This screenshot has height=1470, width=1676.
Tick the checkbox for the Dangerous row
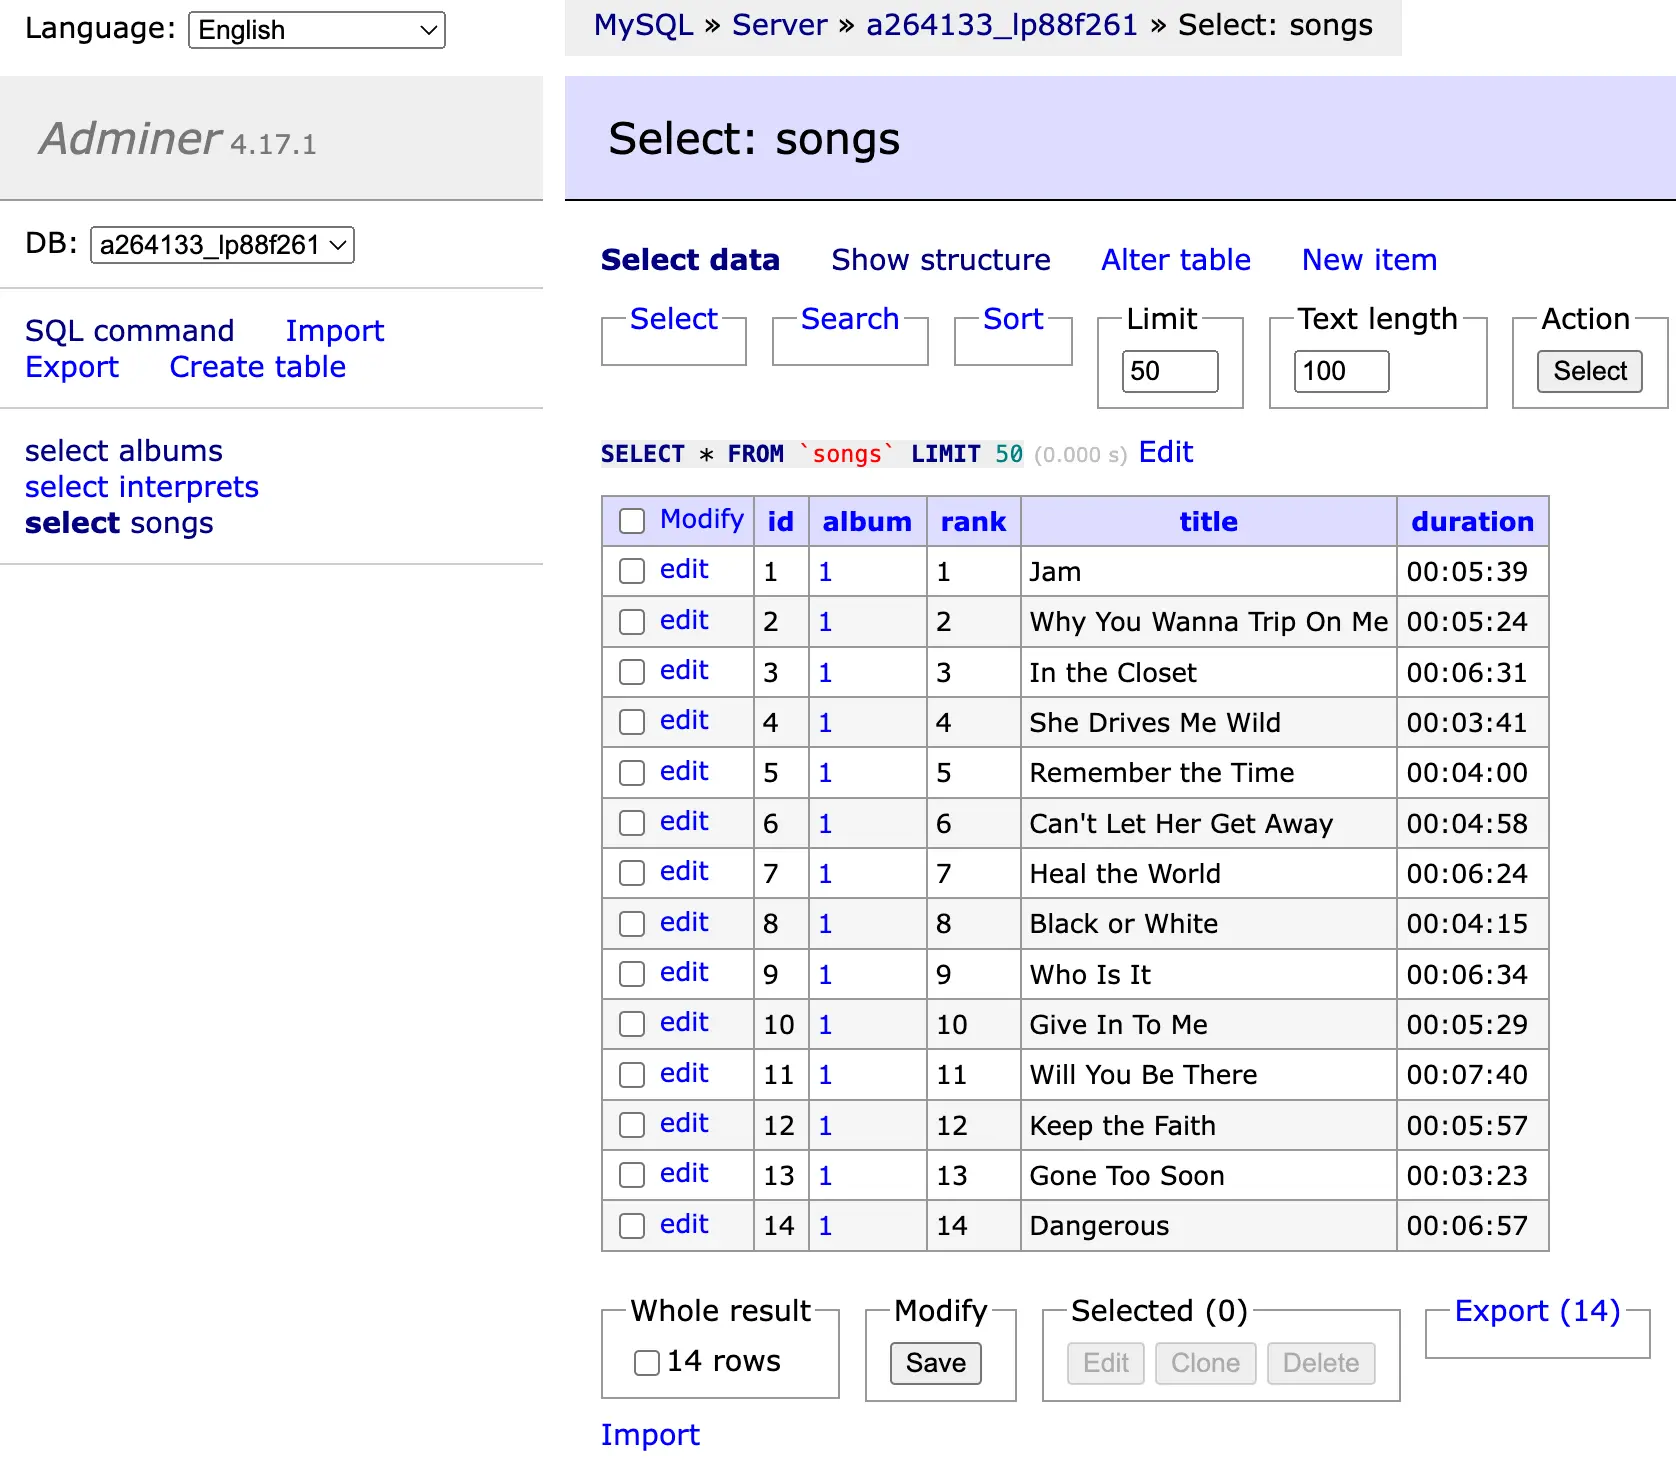point(631,1225)
